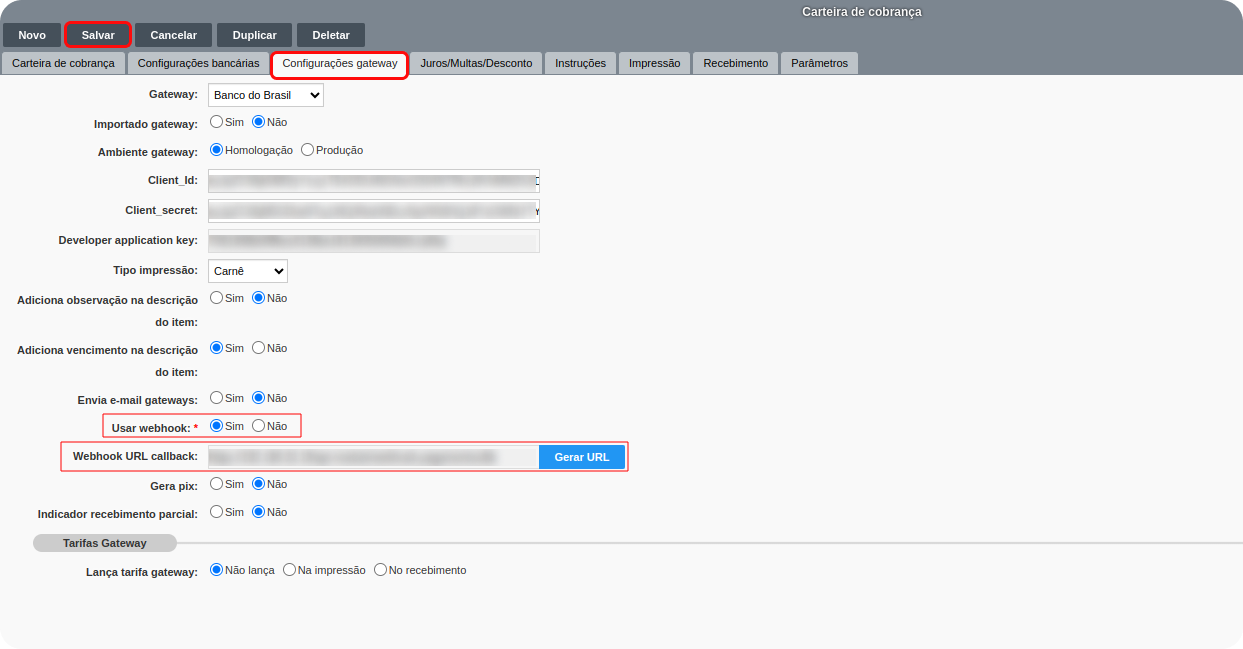Go to the Parâmetros tab
This screenshot has height=649, width=1243.
(819, 63)
